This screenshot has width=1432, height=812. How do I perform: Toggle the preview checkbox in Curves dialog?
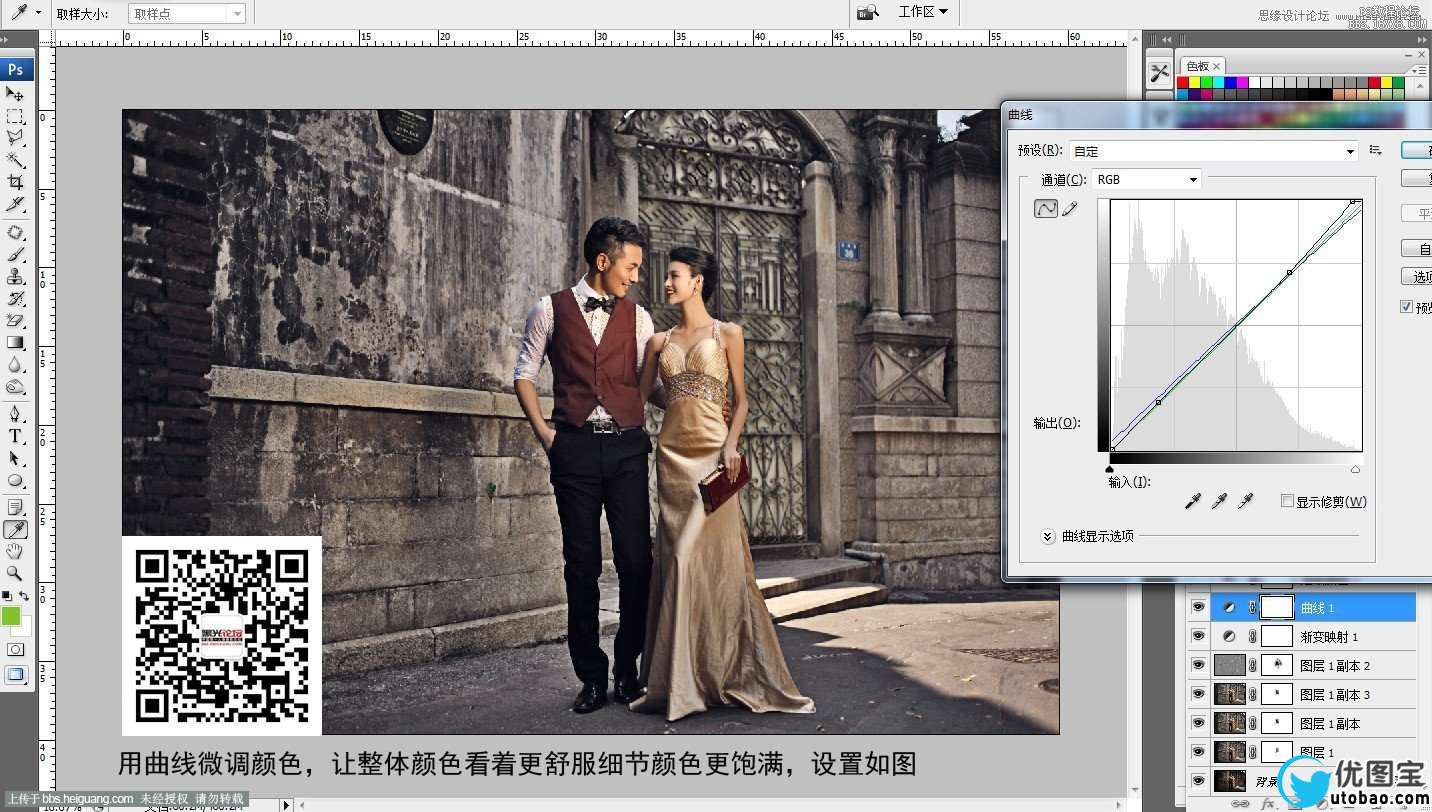(x=1407, y=307)
